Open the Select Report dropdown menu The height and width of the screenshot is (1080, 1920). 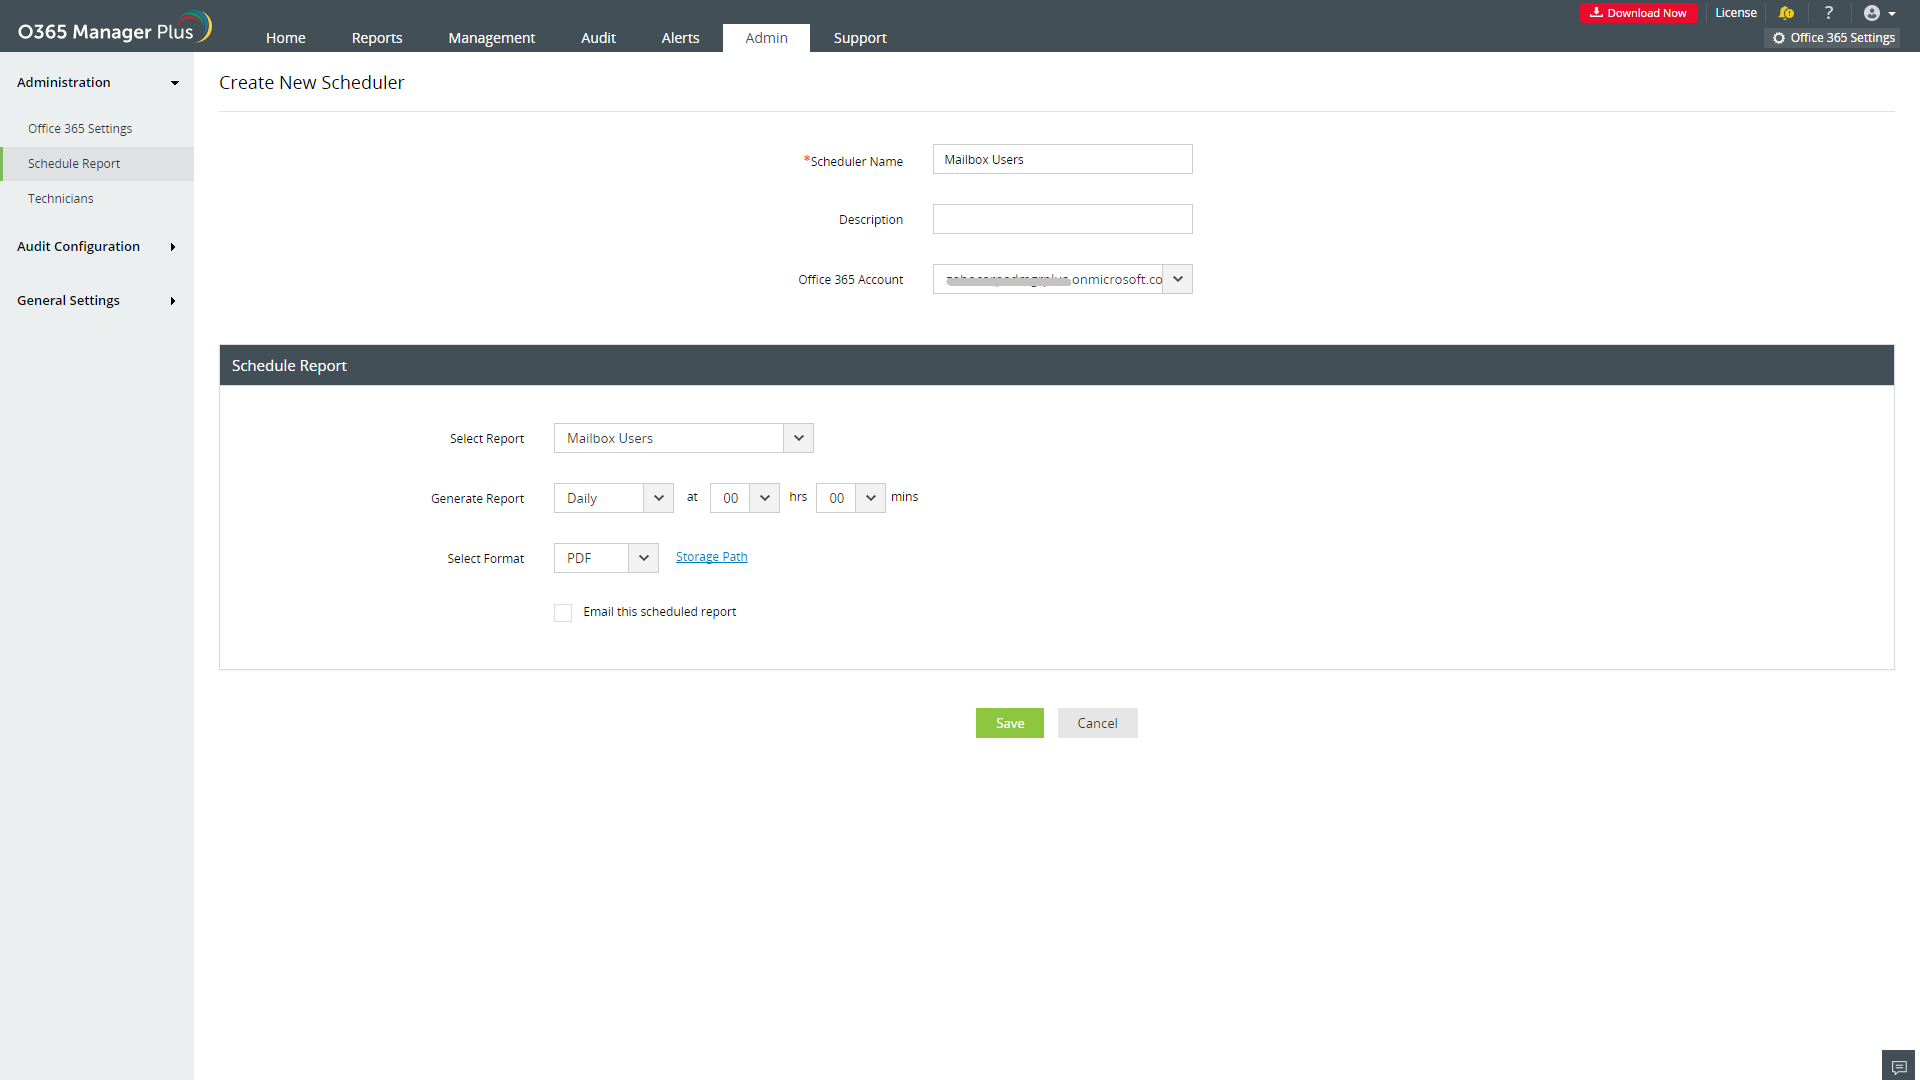click(x=798, y=438)
